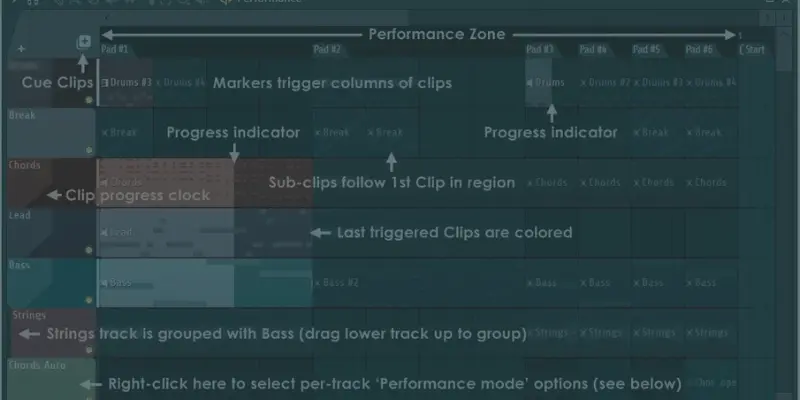Click the Pad #2 marker
Image resolution: width=800 pixels, height=400 pixels.
tap(327, 49)
